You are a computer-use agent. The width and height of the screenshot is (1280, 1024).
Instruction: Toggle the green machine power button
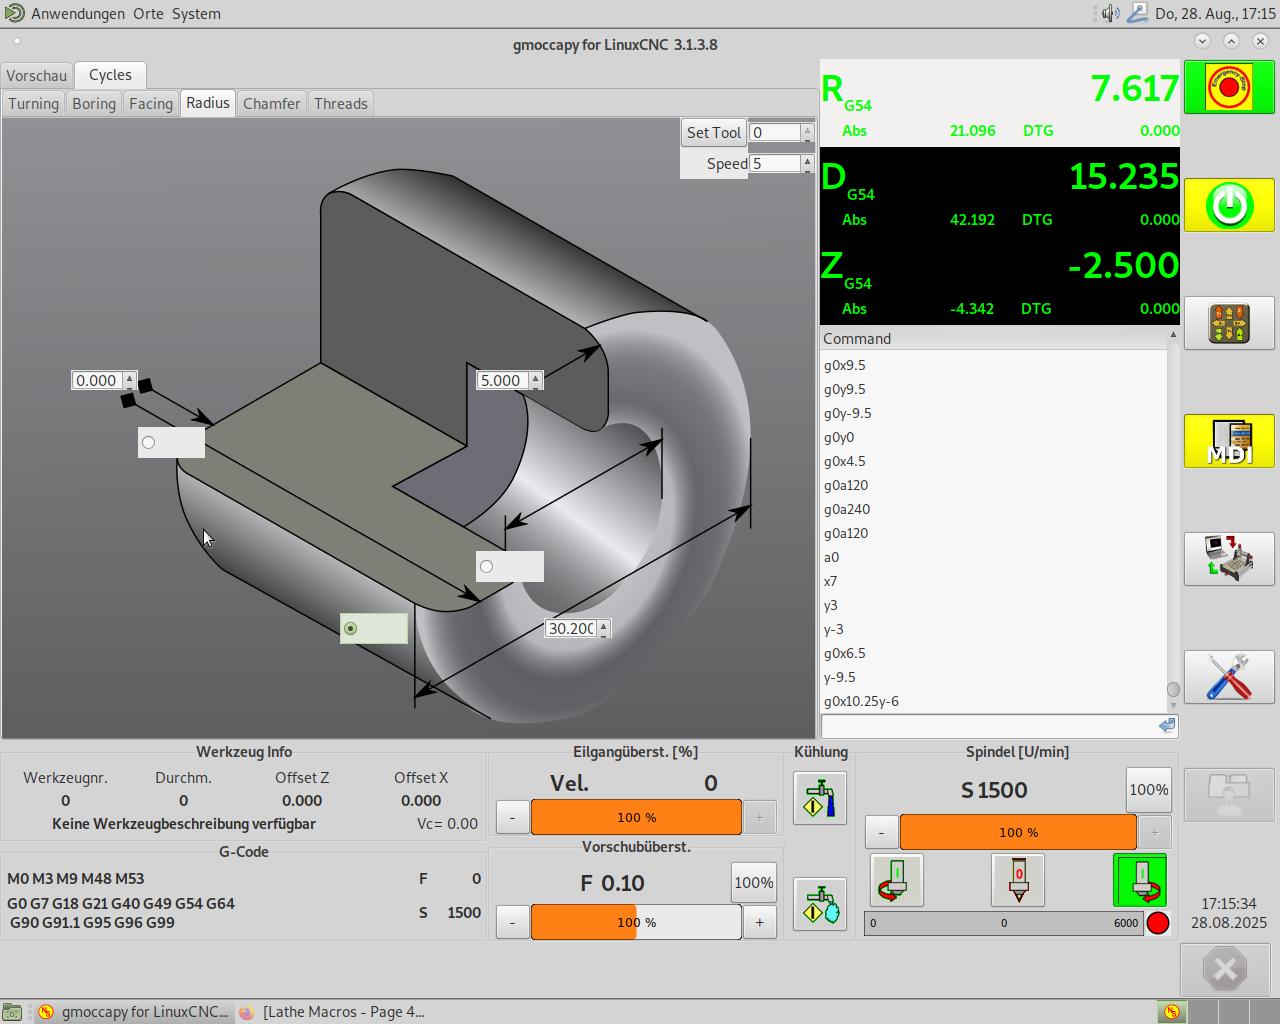click(x=1229, y=205)
